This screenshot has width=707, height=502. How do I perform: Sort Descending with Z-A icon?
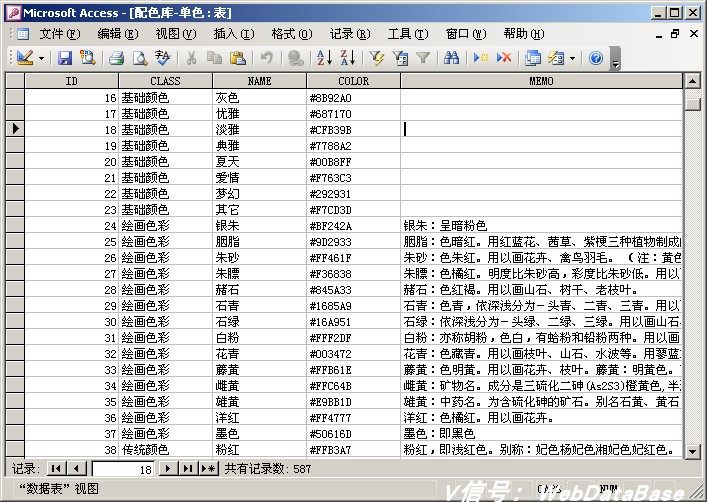[x=348, y=58]
